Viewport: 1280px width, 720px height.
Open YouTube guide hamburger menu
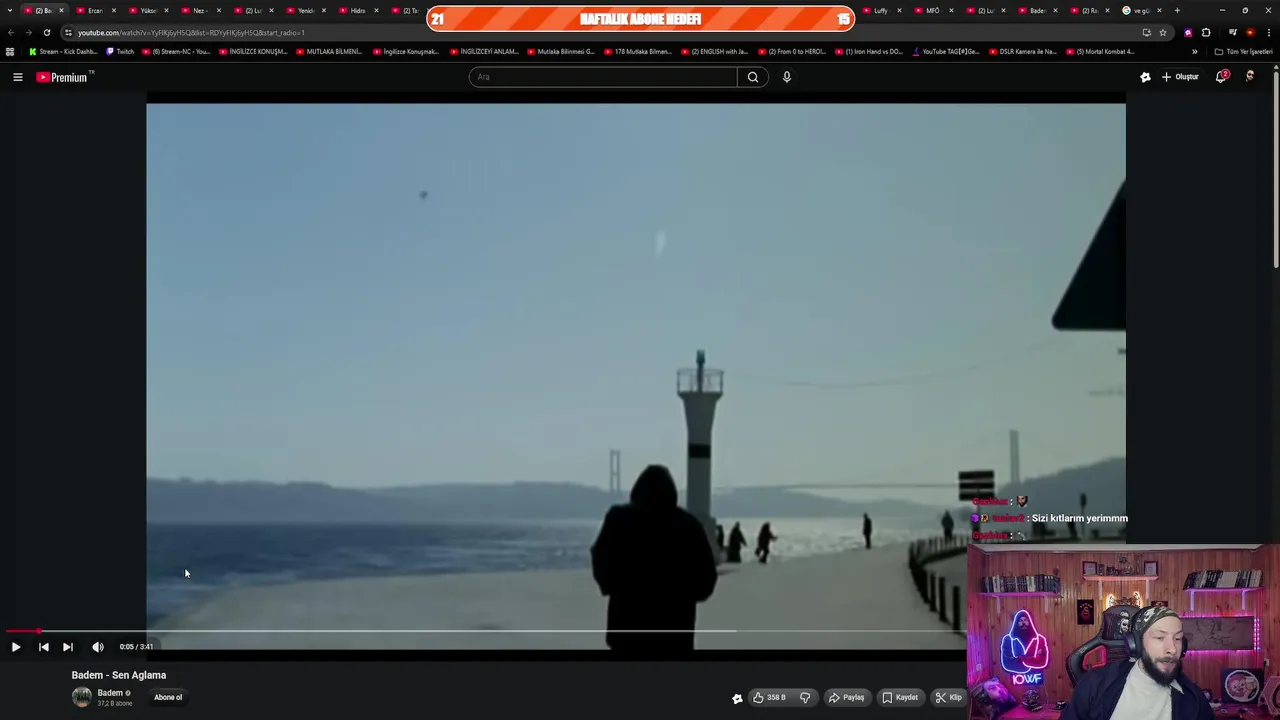(18, 77)
